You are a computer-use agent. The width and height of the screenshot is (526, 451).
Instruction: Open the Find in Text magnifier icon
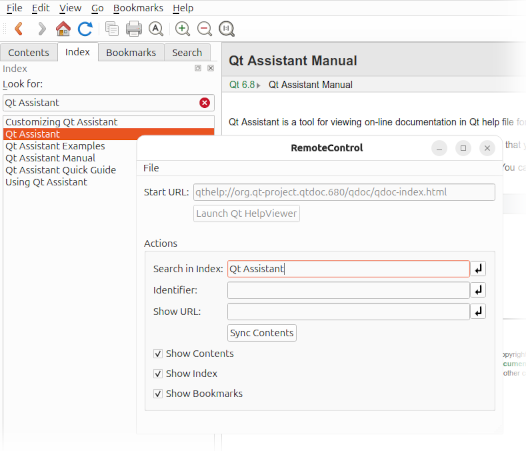156,29
